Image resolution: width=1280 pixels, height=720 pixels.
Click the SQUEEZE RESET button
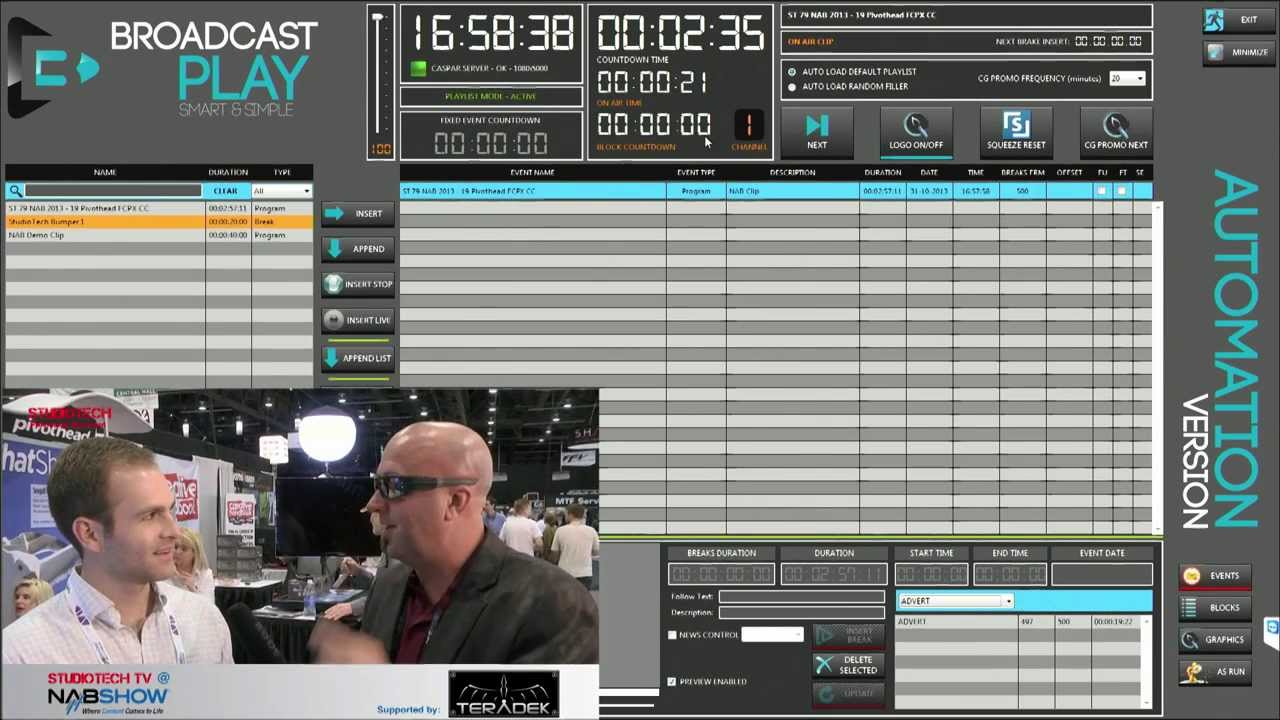[1016, 130]
